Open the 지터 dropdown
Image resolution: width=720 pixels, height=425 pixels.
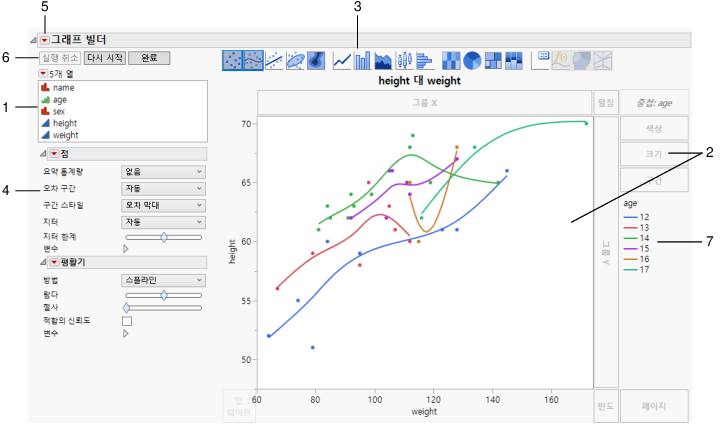pos(163,222)
